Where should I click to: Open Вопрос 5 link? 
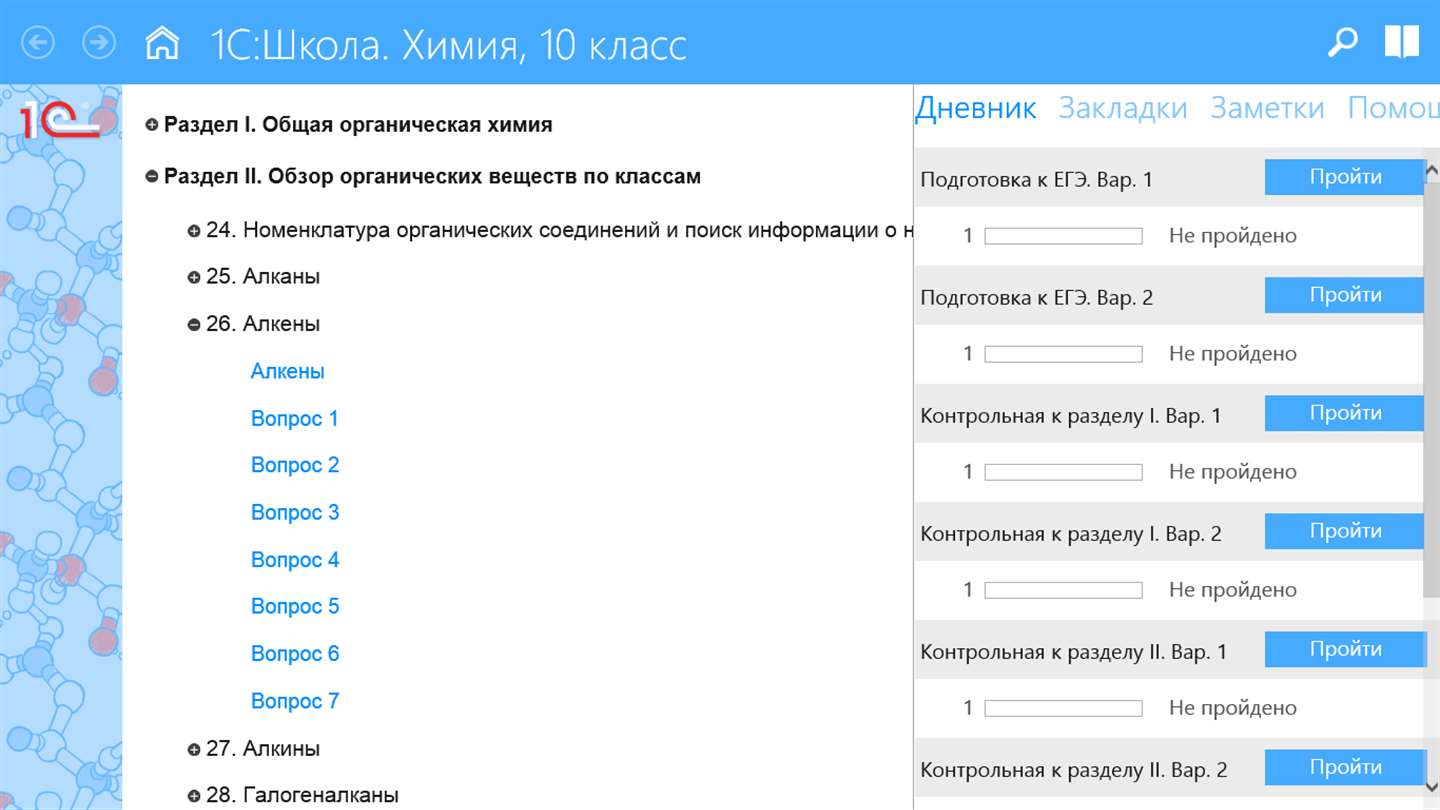[x=295, y=606]
